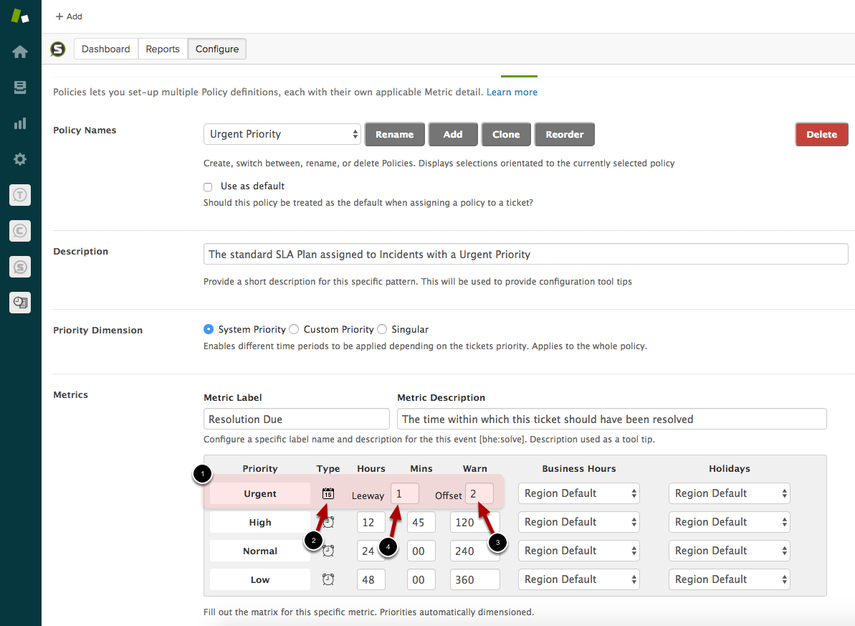Click the Leeway field for Urgent
This screenshot has height=626, width=855.
405,493
